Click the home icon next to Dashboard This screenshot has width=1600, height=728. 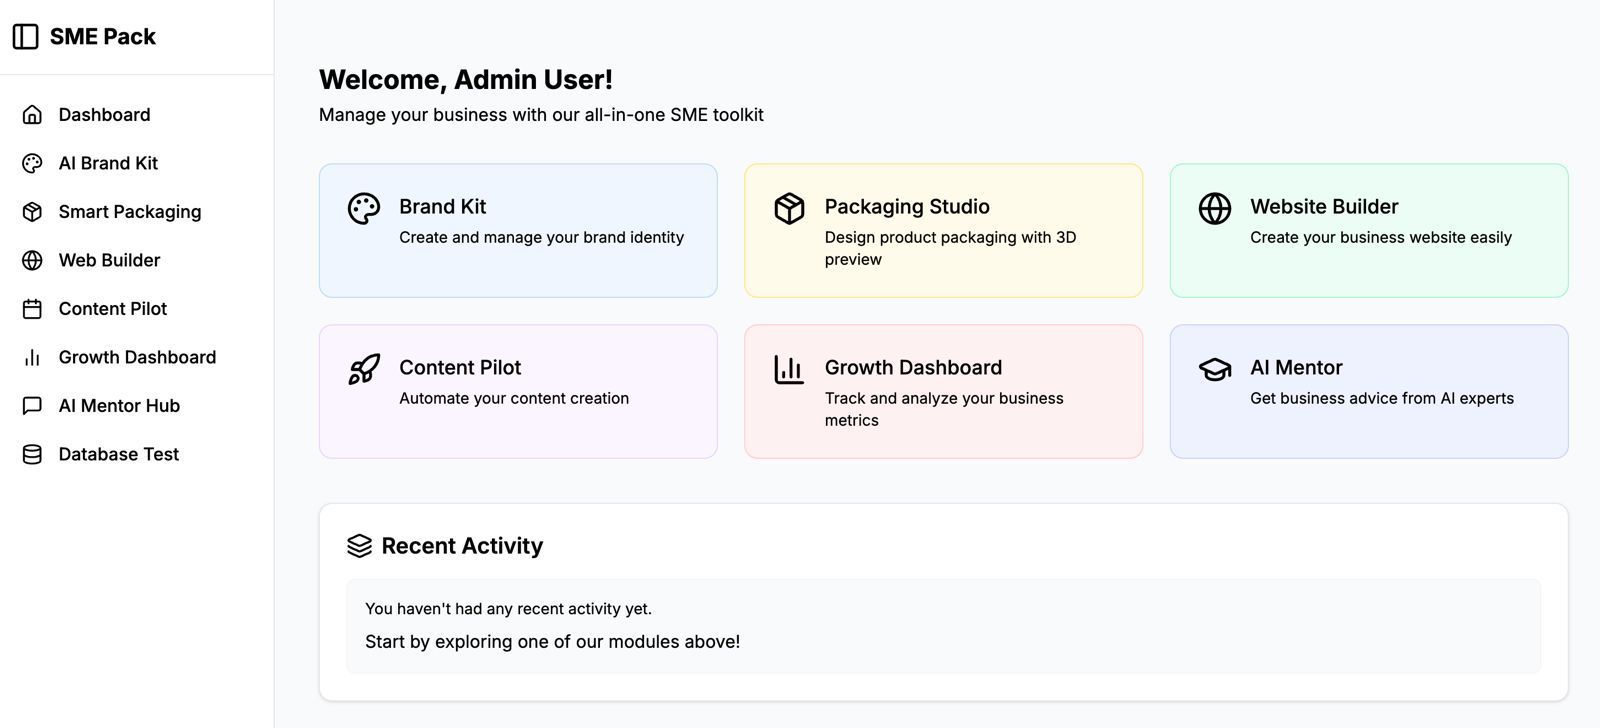coord(32,115)
